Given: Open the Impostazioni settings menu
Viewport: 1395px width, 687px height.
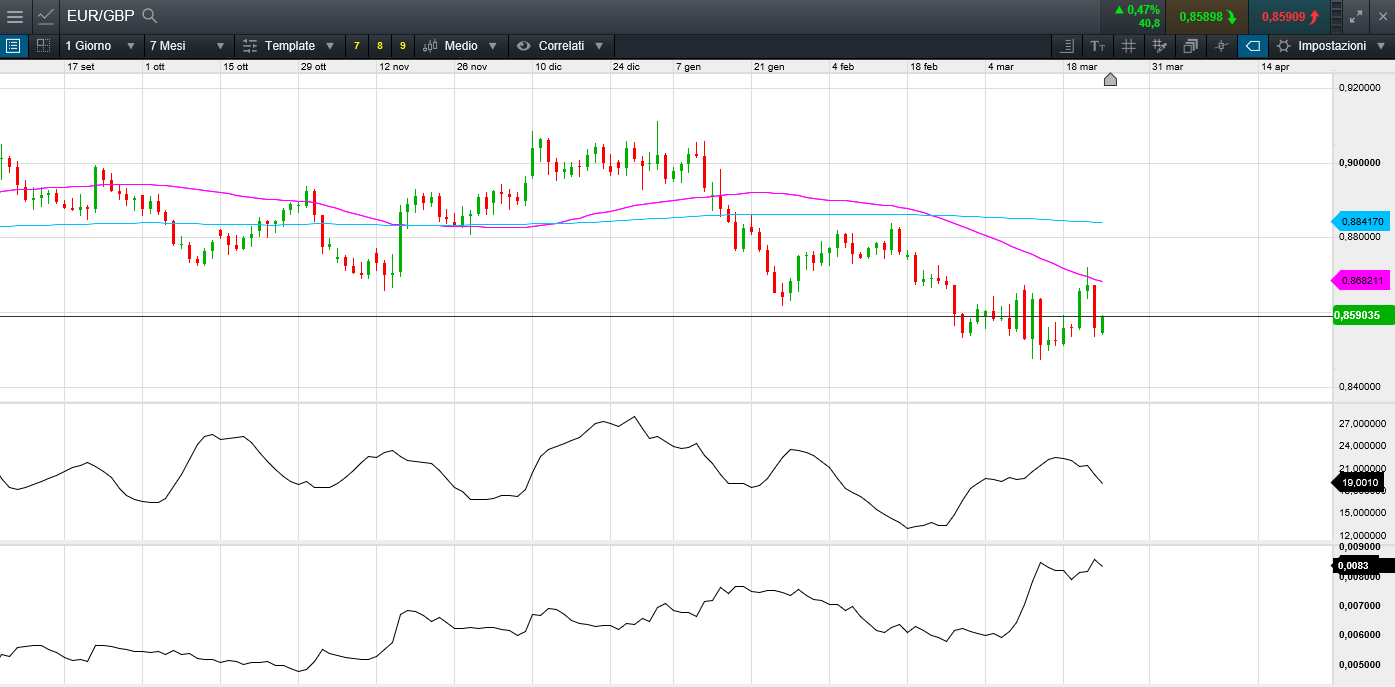Looking at the screenshot, I should click(x=1331, y=46).
